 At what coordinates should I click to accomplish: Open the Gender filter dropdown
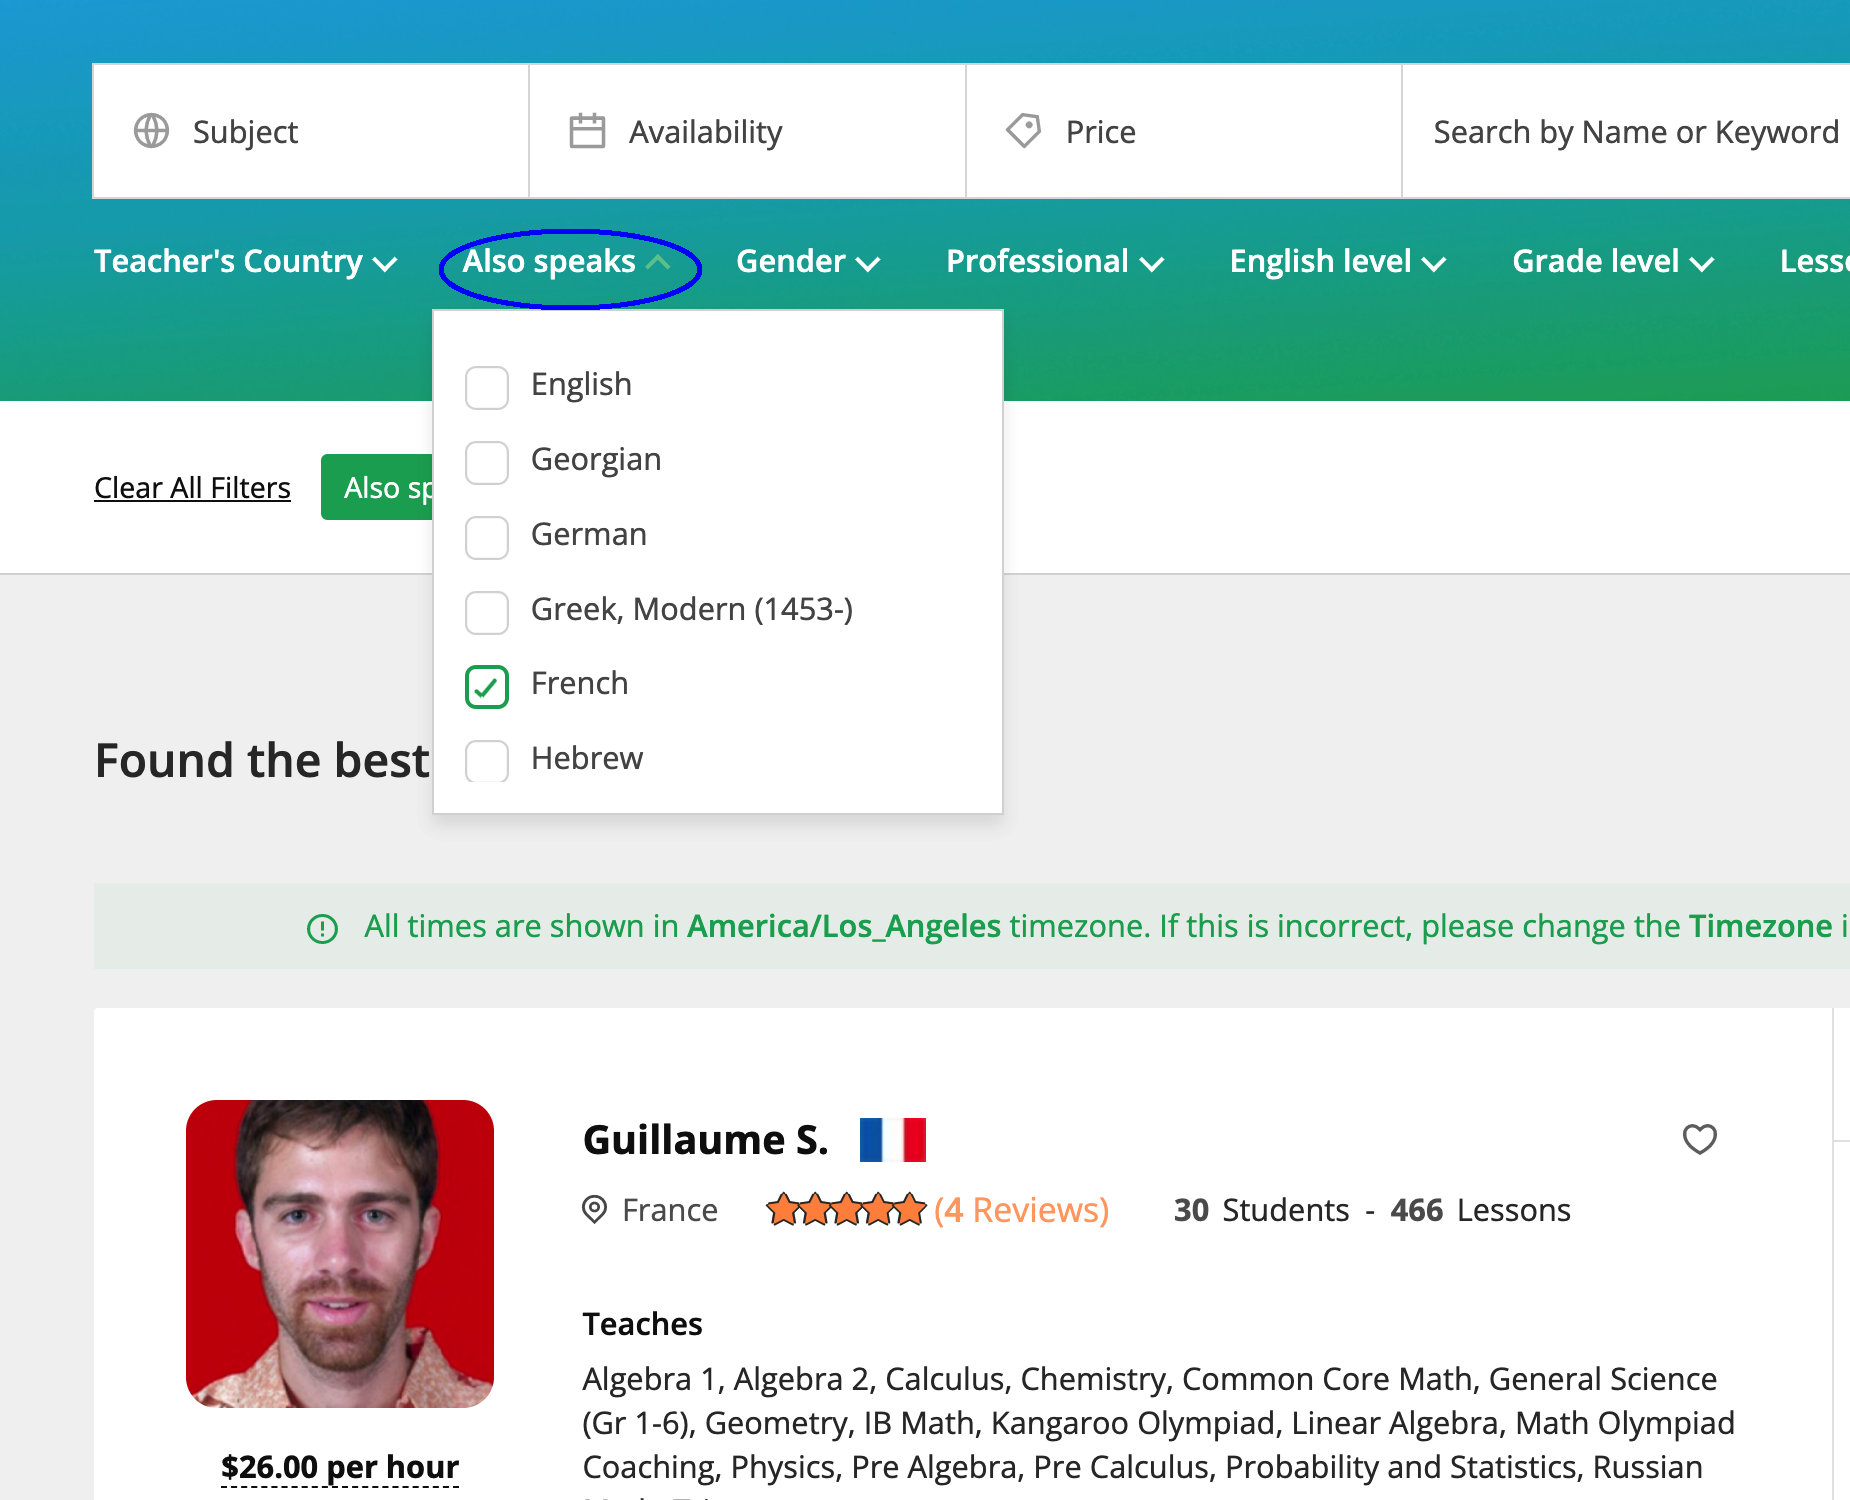click(807, 262)
